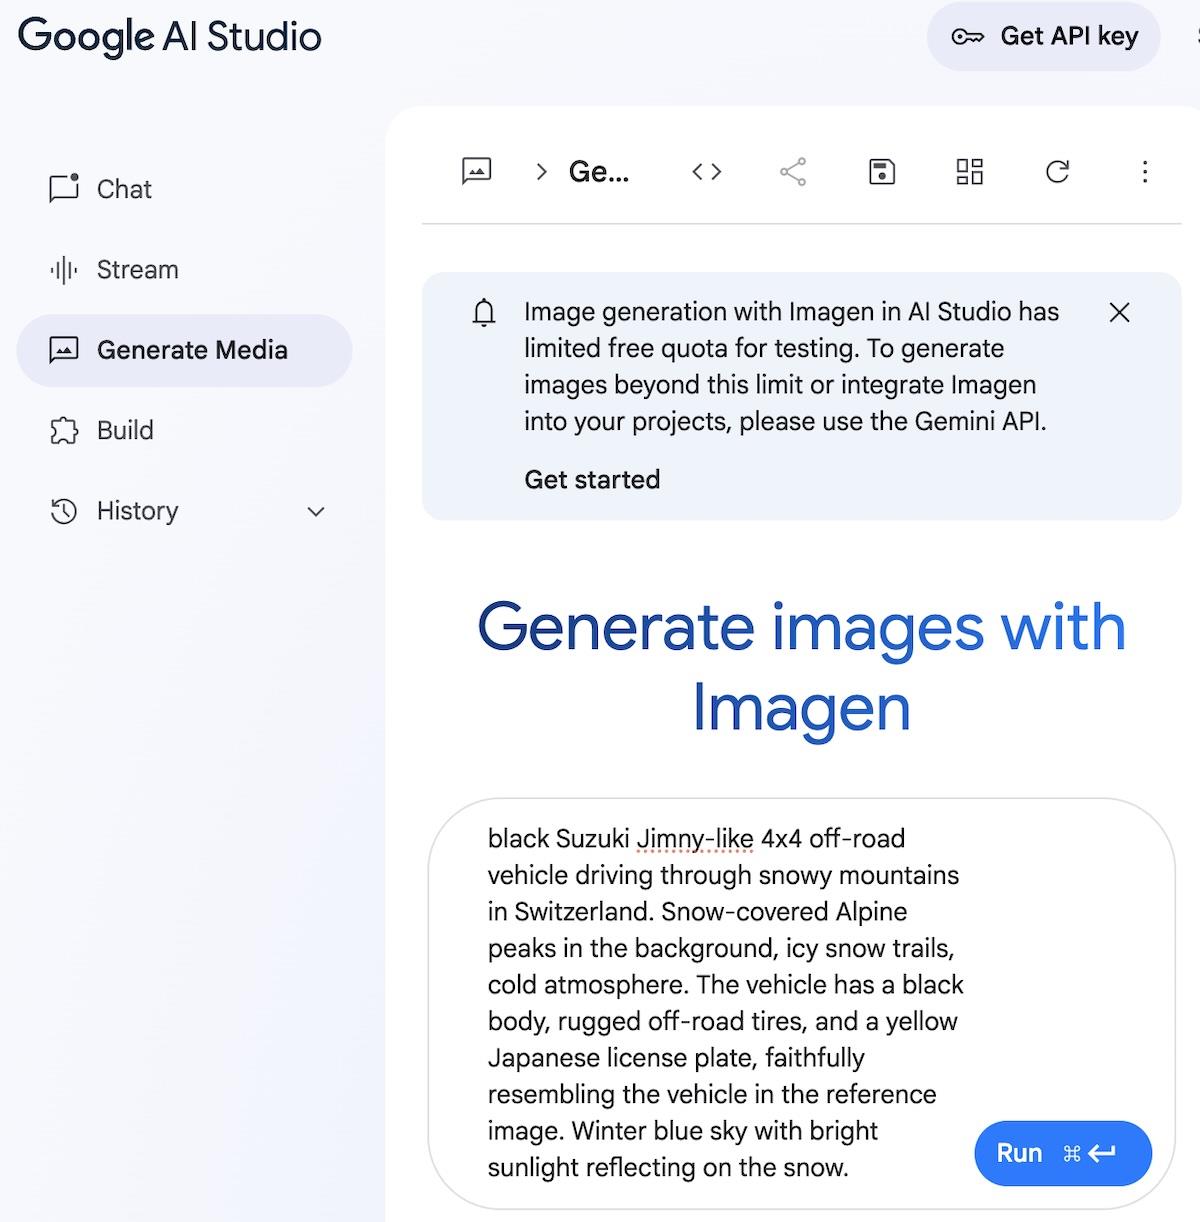
Task: Open the three-dot more options menu
Action: [1145, 172]
